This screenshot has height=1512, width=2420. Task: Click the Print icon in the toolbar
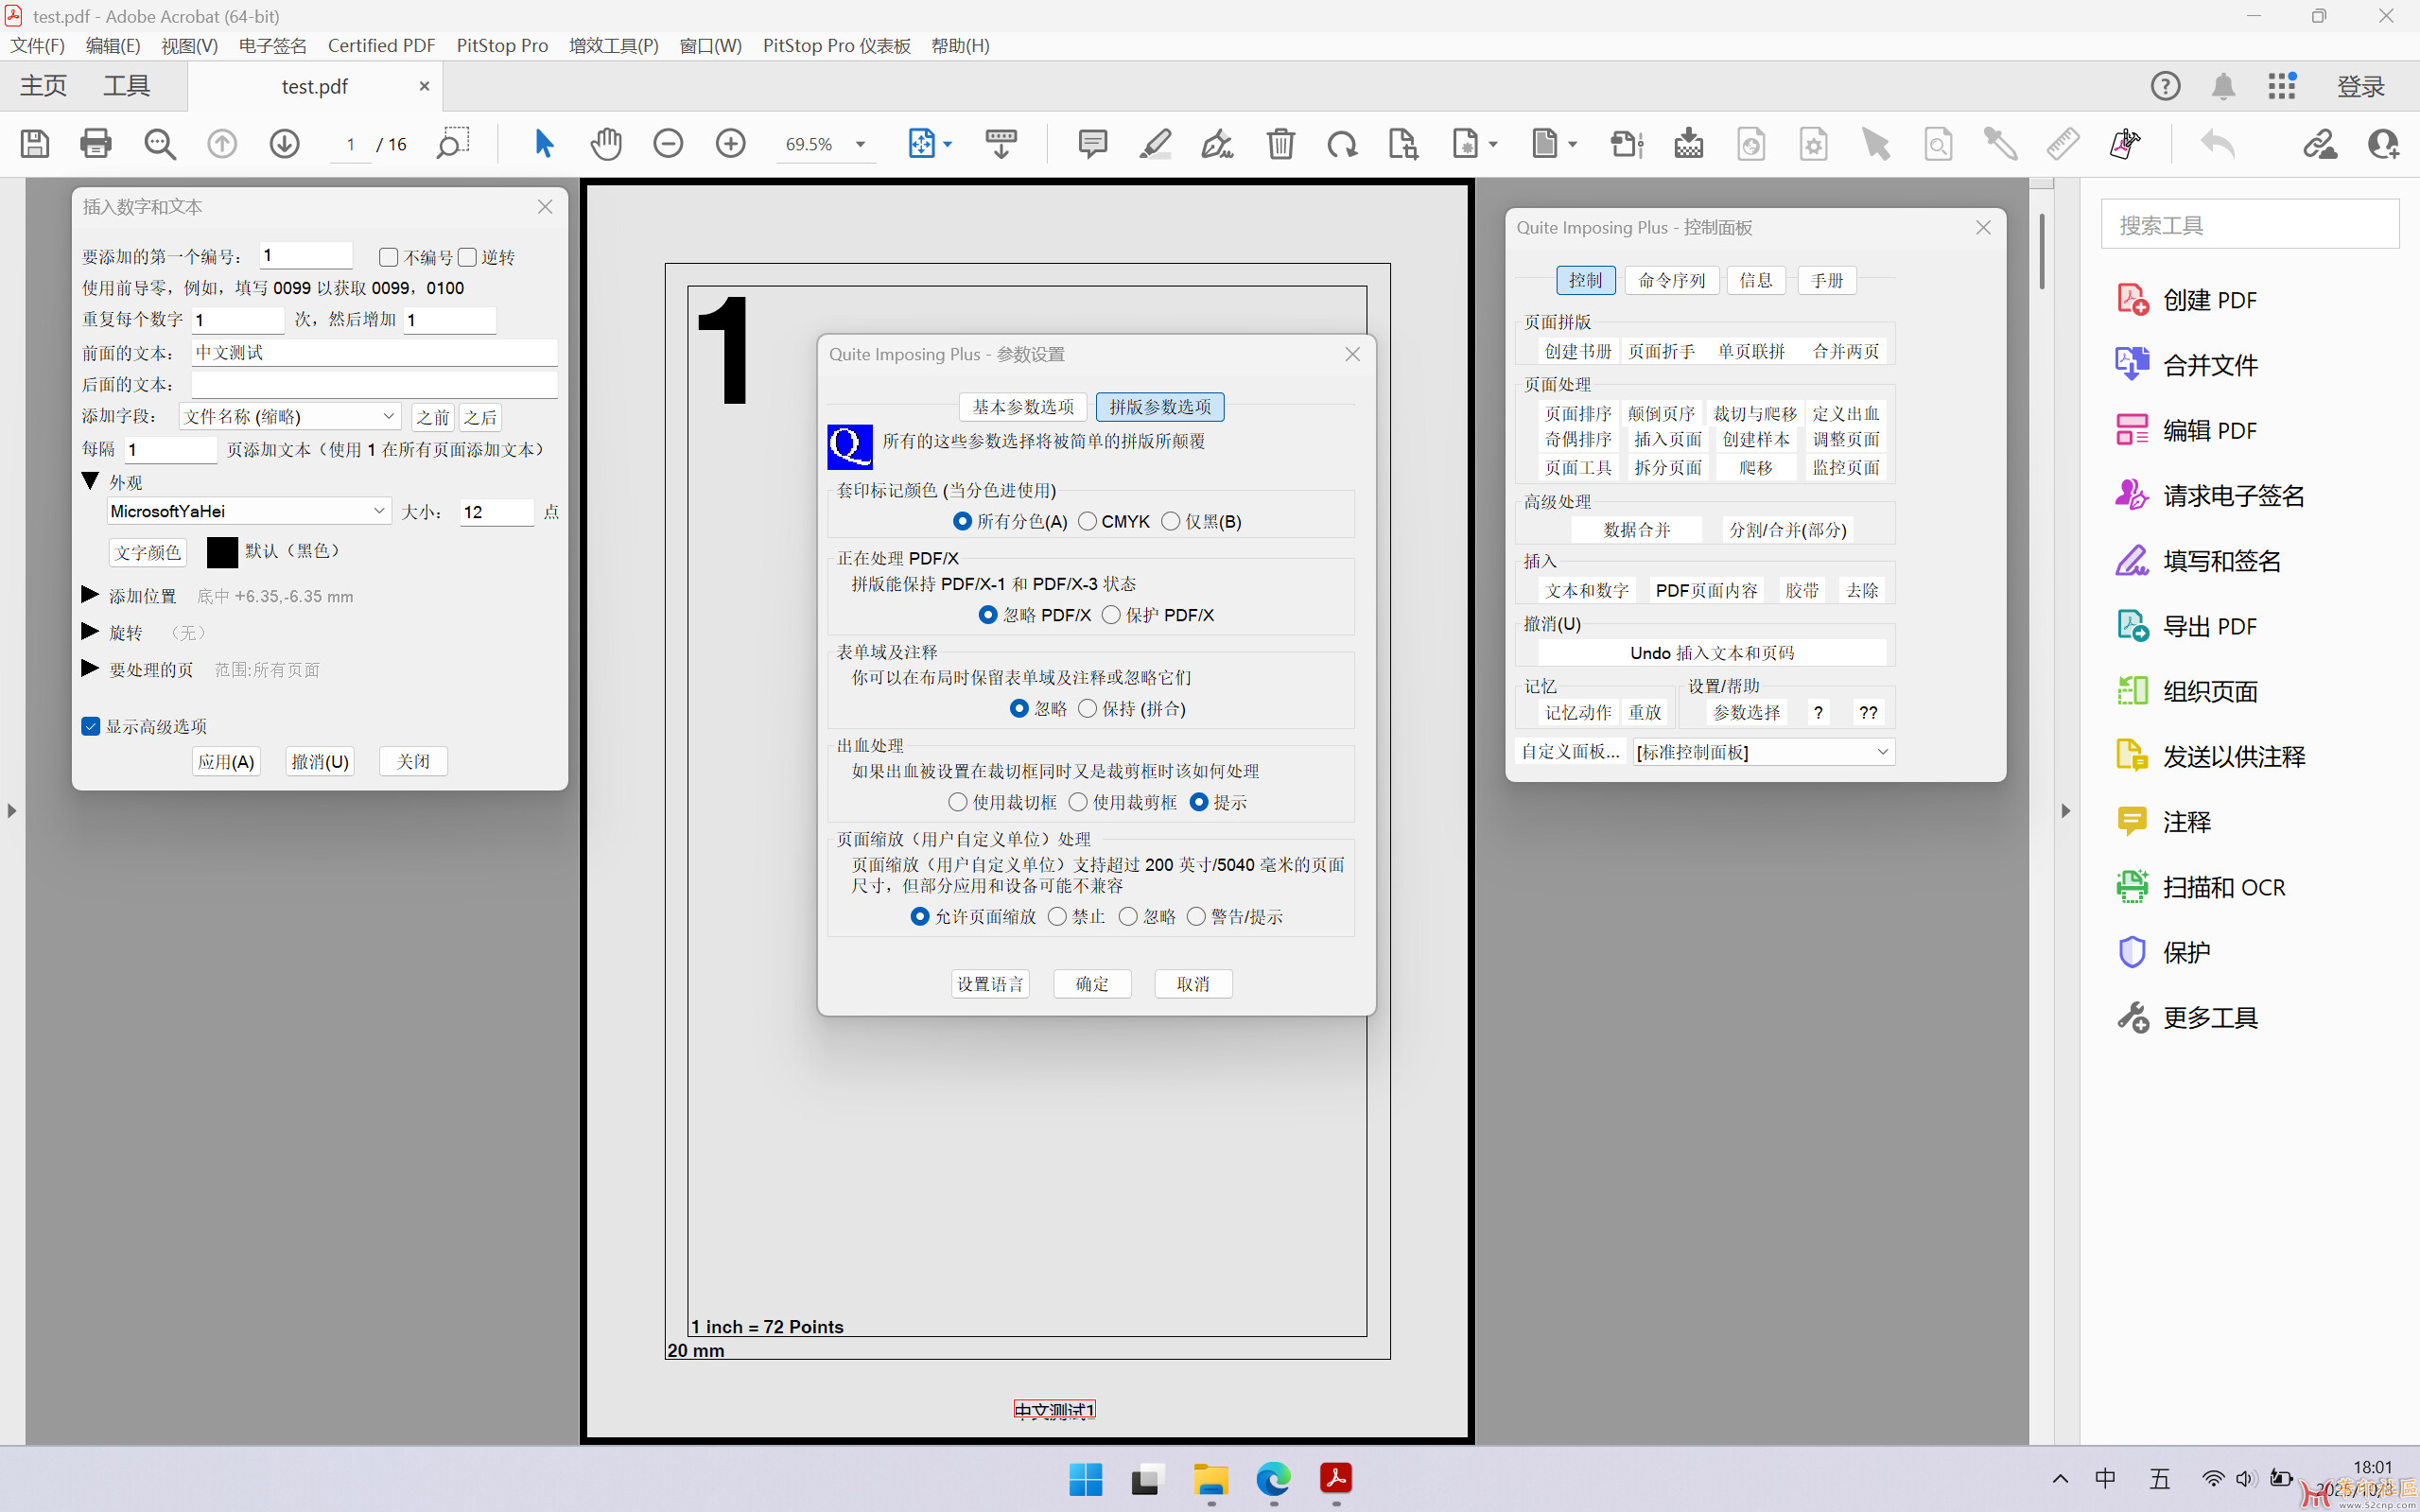point(95,144)
